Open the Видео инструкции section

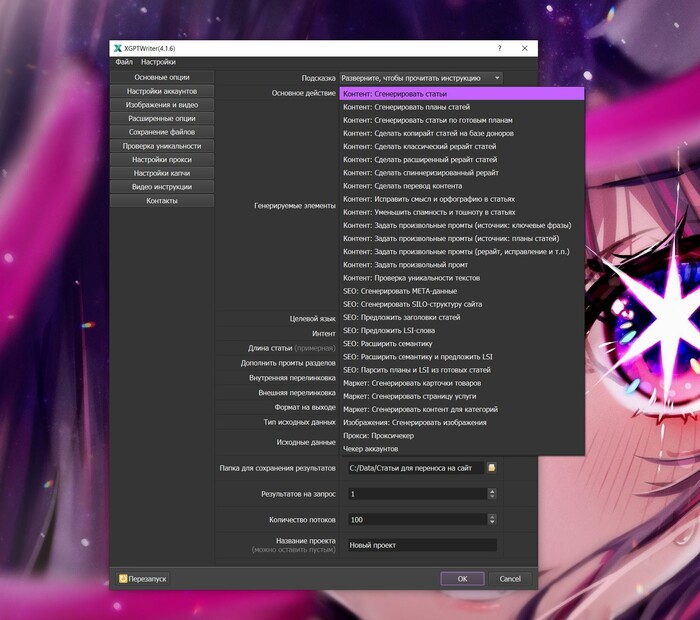(161, 187)
